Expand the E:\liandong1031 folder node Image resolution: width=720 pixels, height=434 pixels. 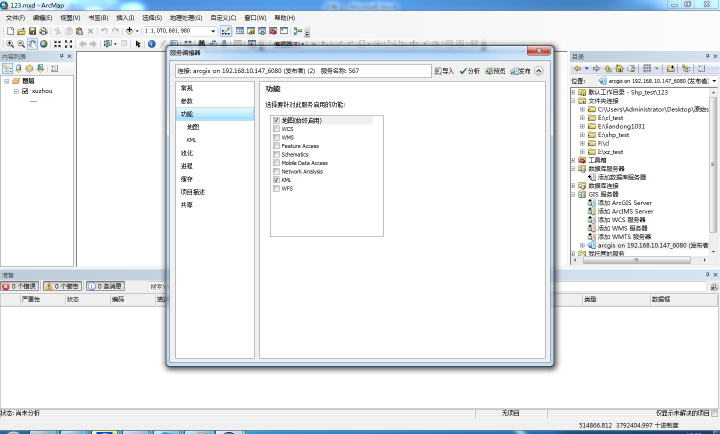[582, 126]
